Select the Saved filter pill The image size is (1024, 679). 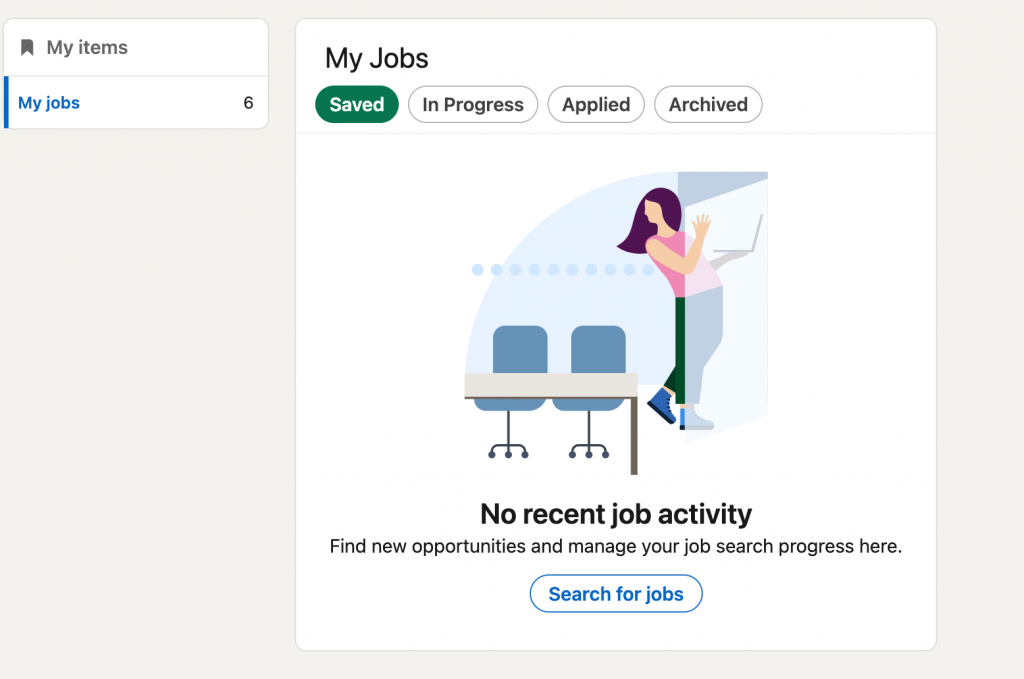point(357,105)
